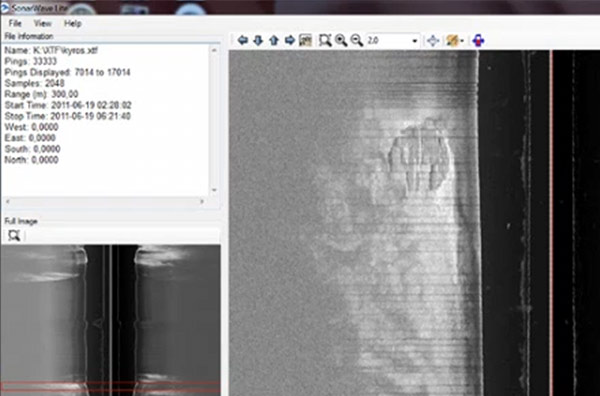Click the Full Image panel zoom icon
The height and width of the screenshot is (396, 600).
[x=14, y=235]
